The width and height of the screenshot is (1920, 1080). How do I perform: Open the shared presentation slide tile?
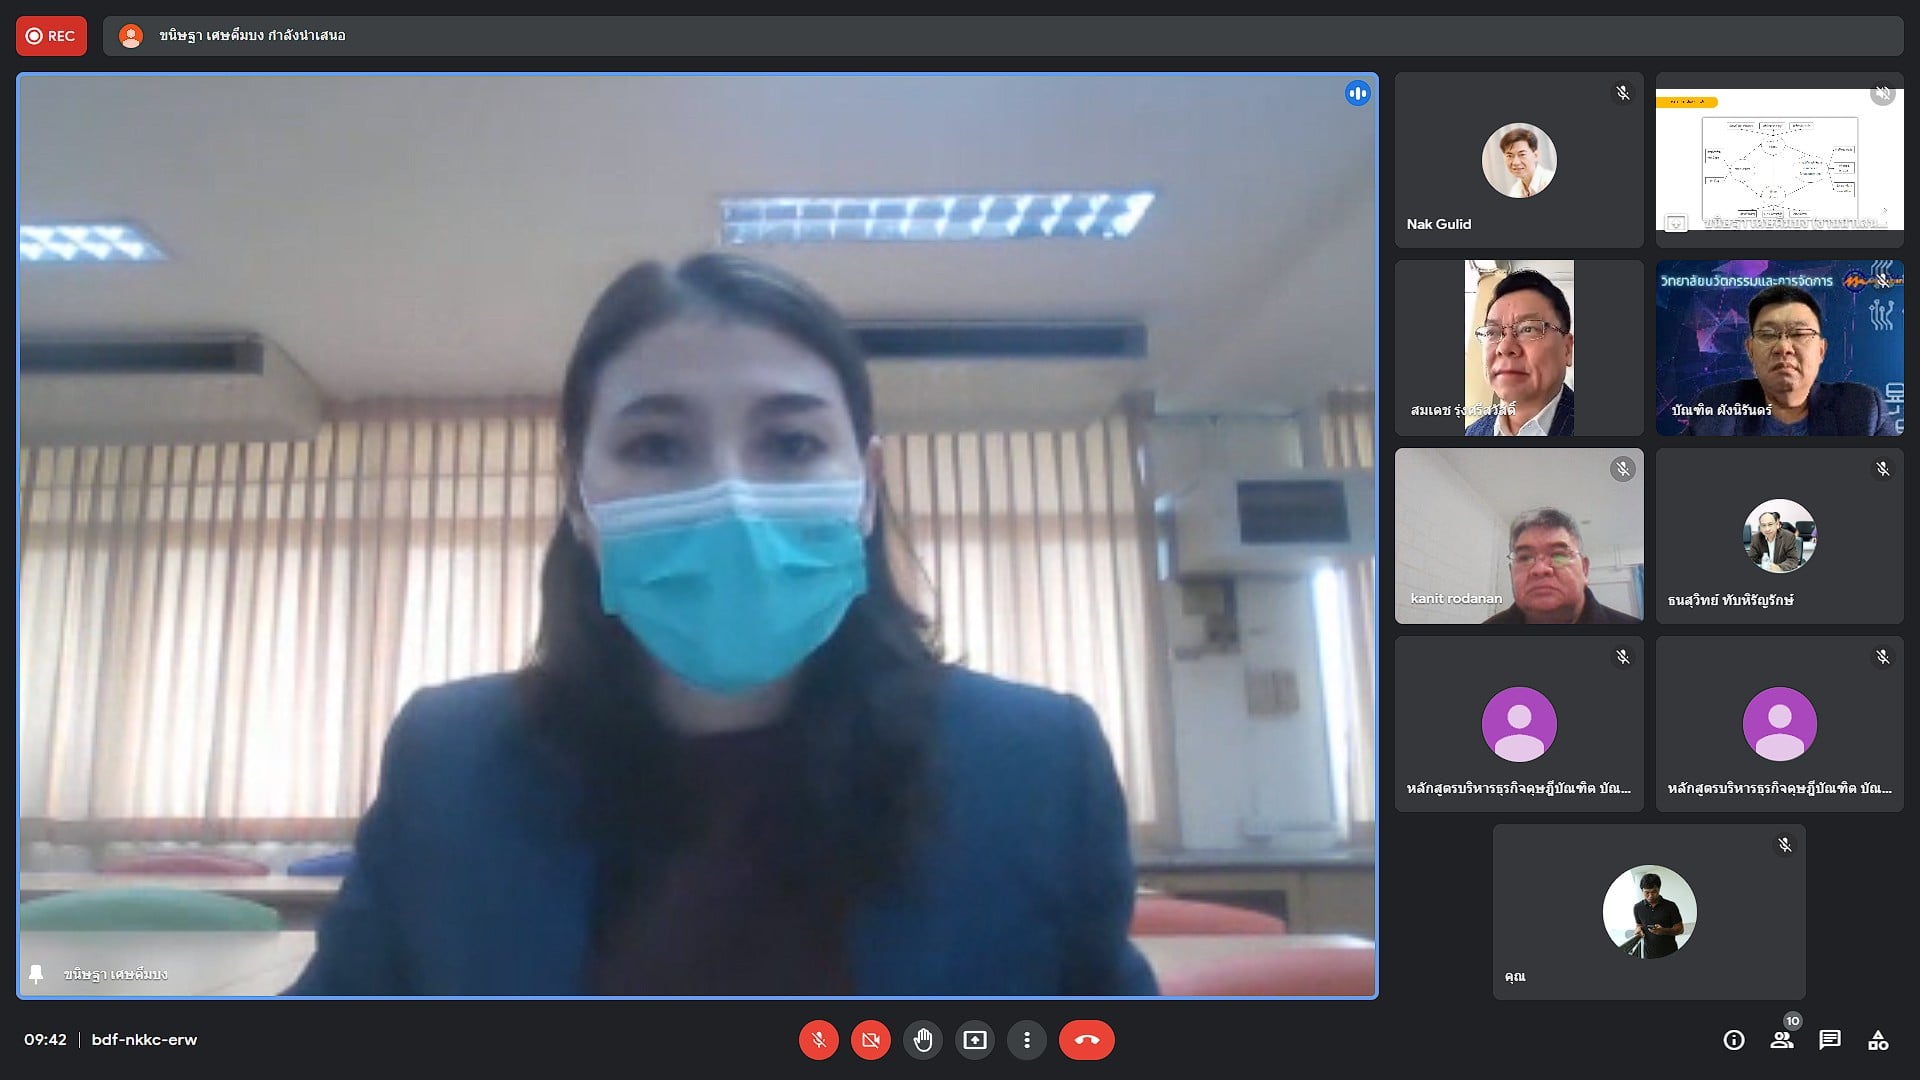click(x=1779, y=160)
